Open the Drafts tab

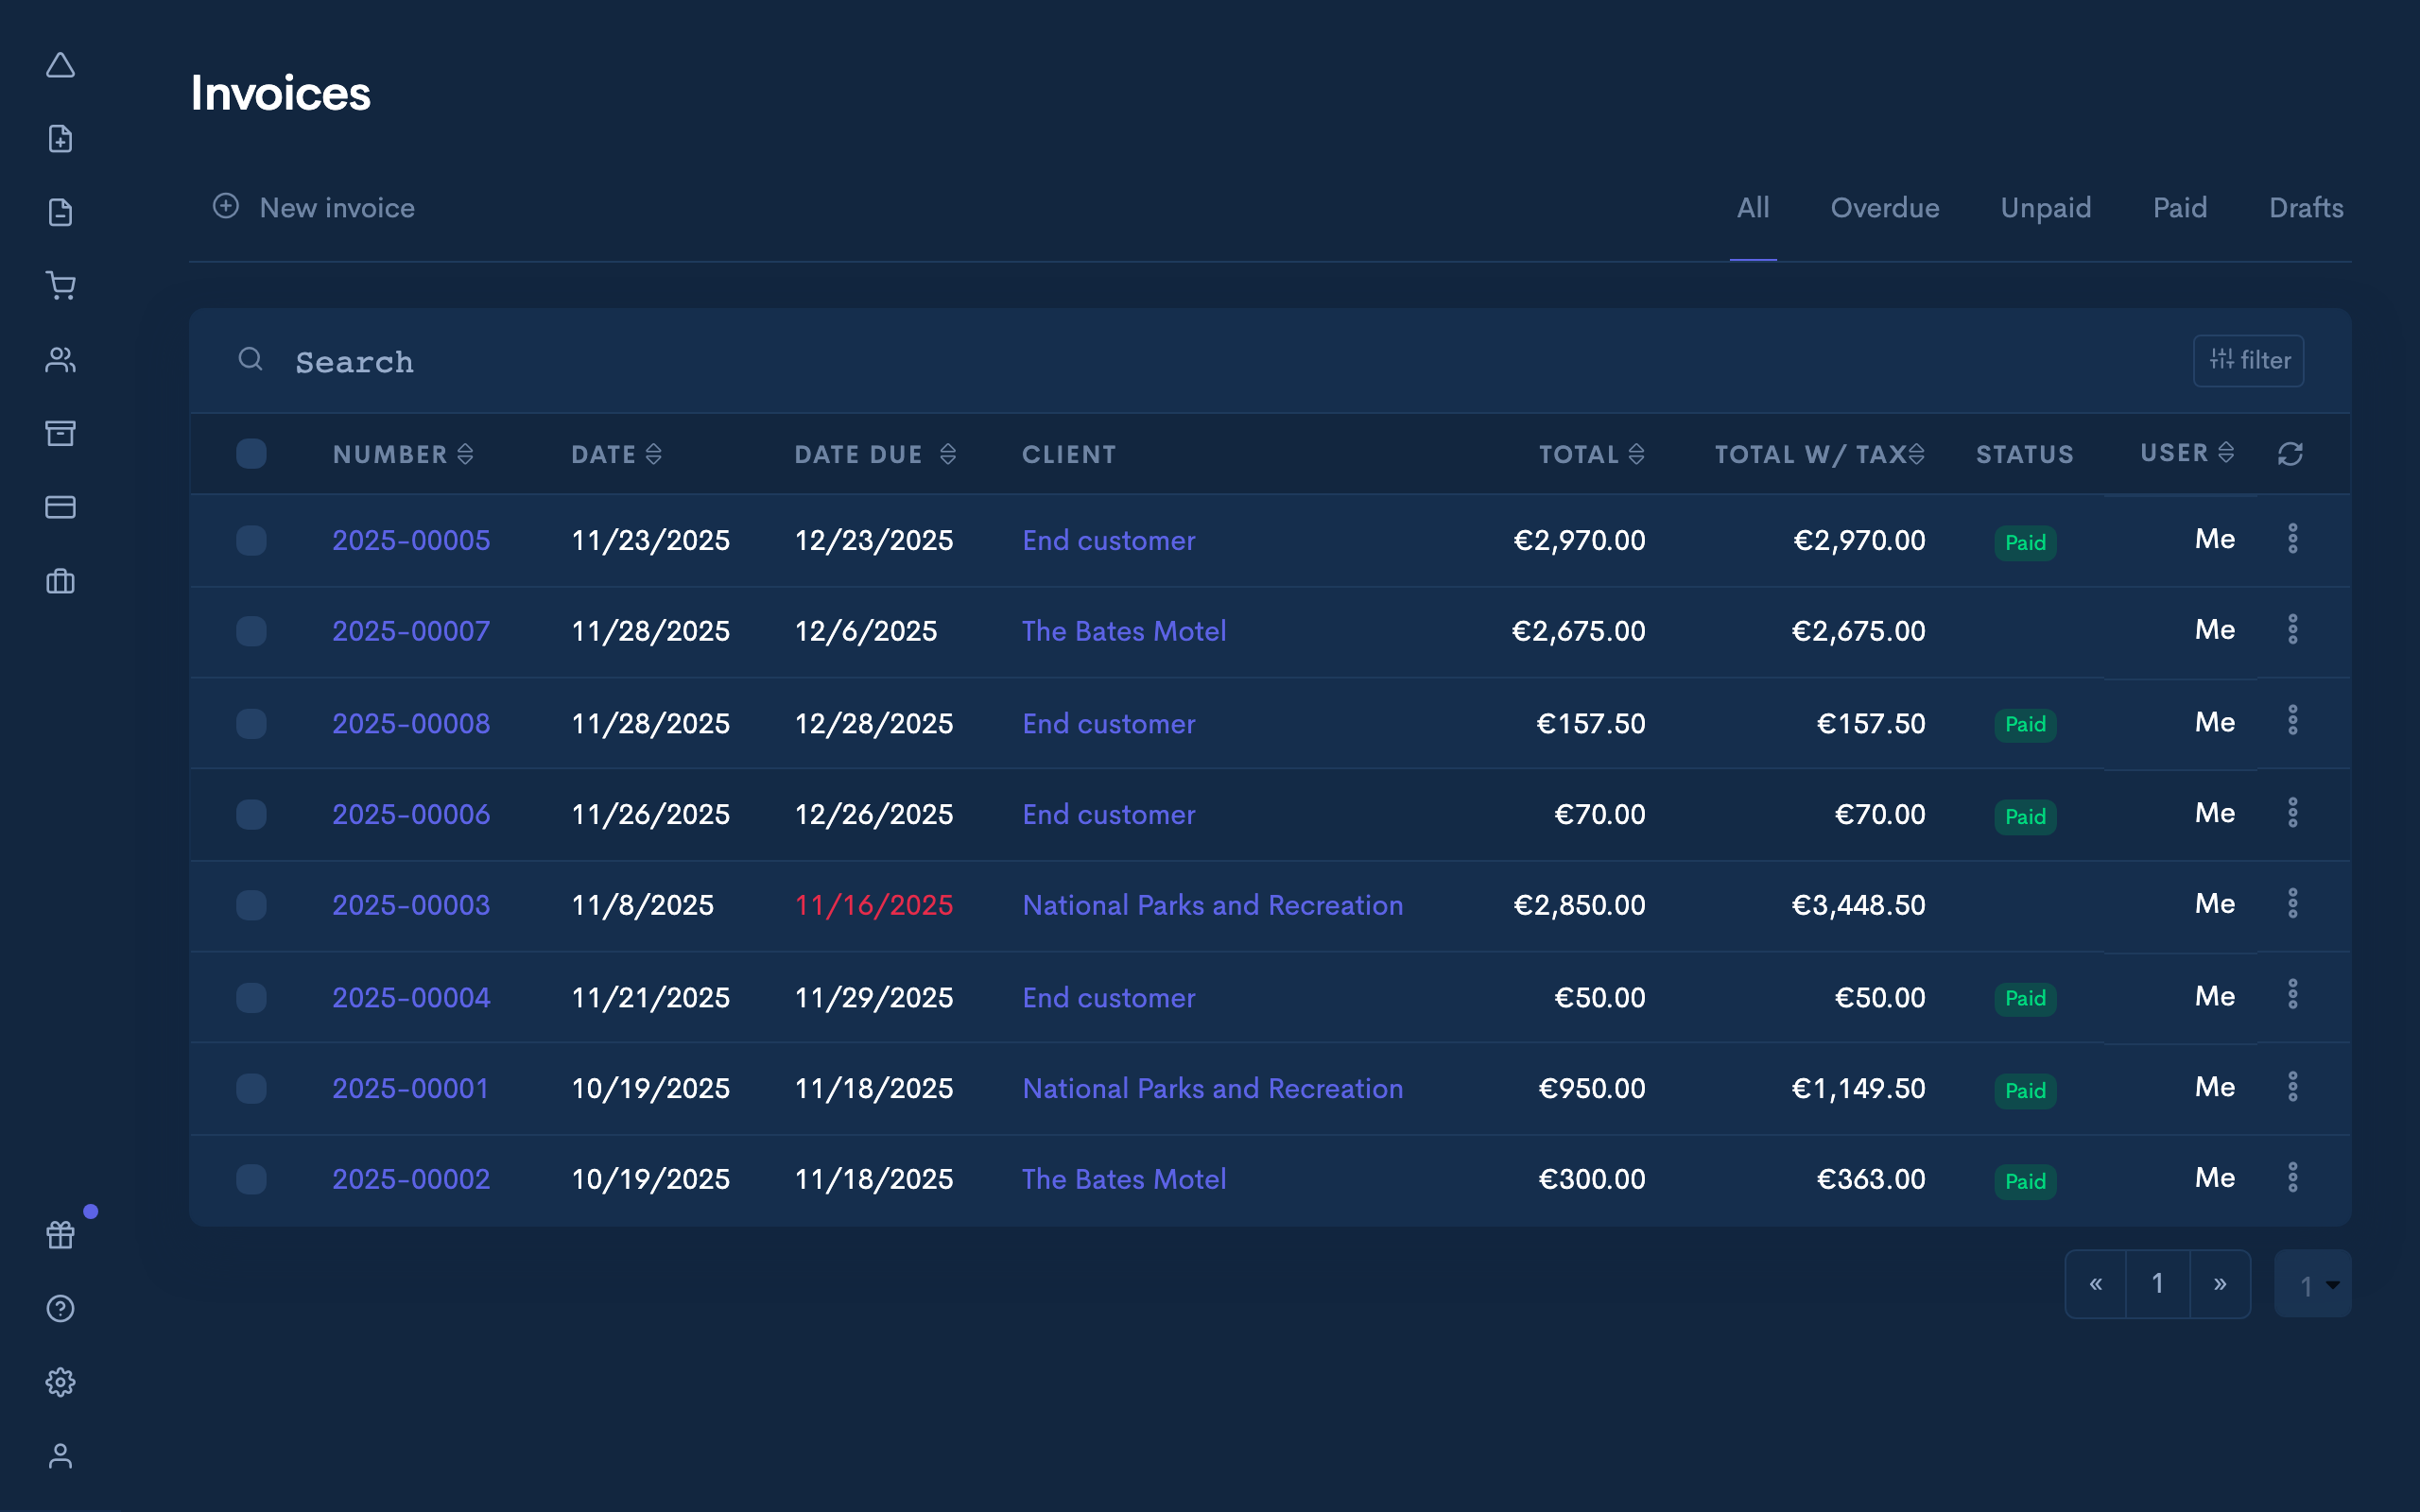point(2305,208)
